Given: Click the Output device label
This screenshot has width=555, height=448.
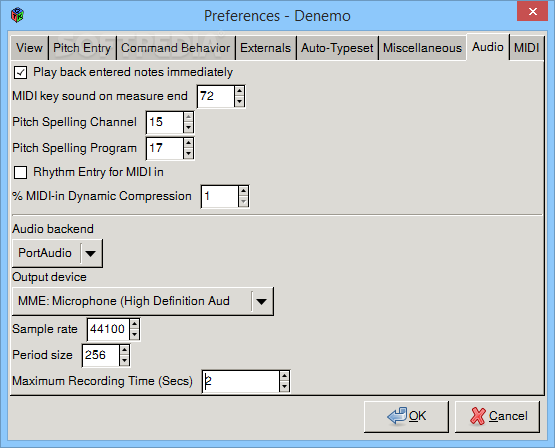Looking at the screenshot, I should pos(50,277).
